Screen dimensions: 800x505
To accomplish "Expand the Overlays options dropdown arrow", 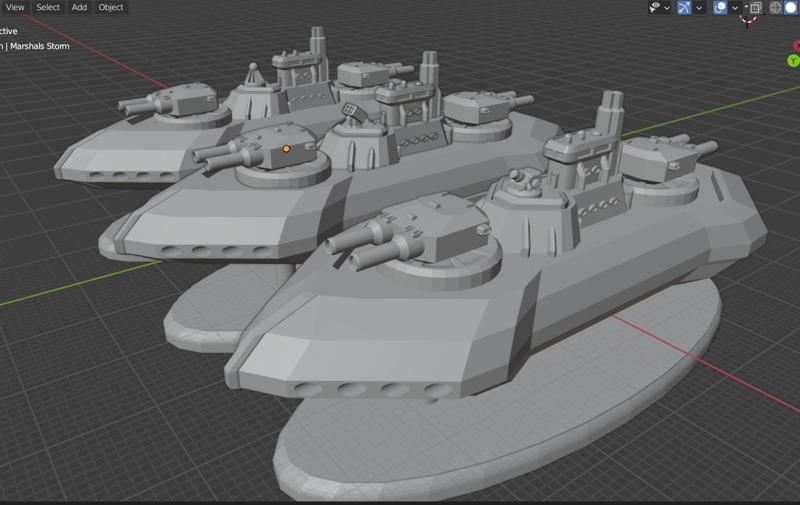I will click(x=735, y=8).
